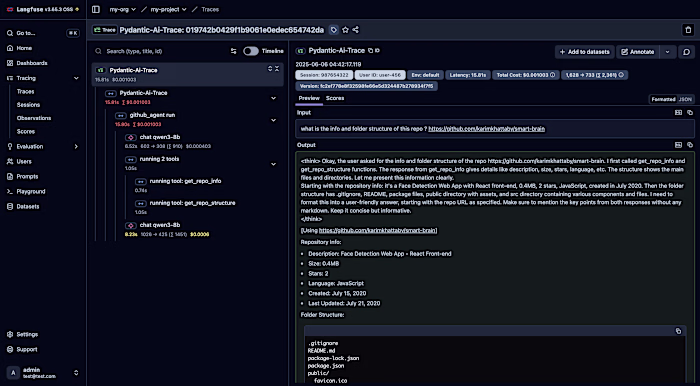Click the Datasets icon in sidebar
Viewport: 700px width, 386px height.
click(x=10, y=207)
